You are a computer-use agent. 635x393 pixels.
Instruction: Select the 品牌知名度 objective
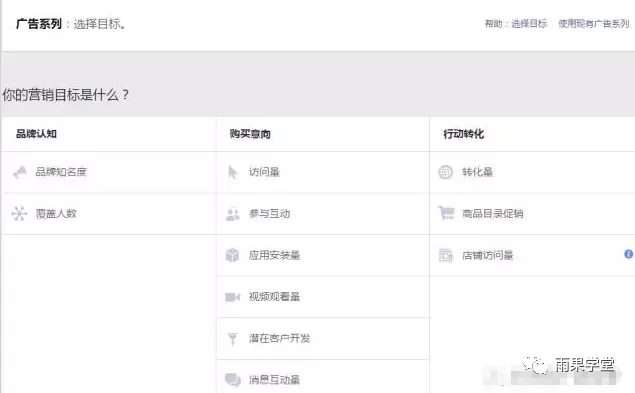109,172
